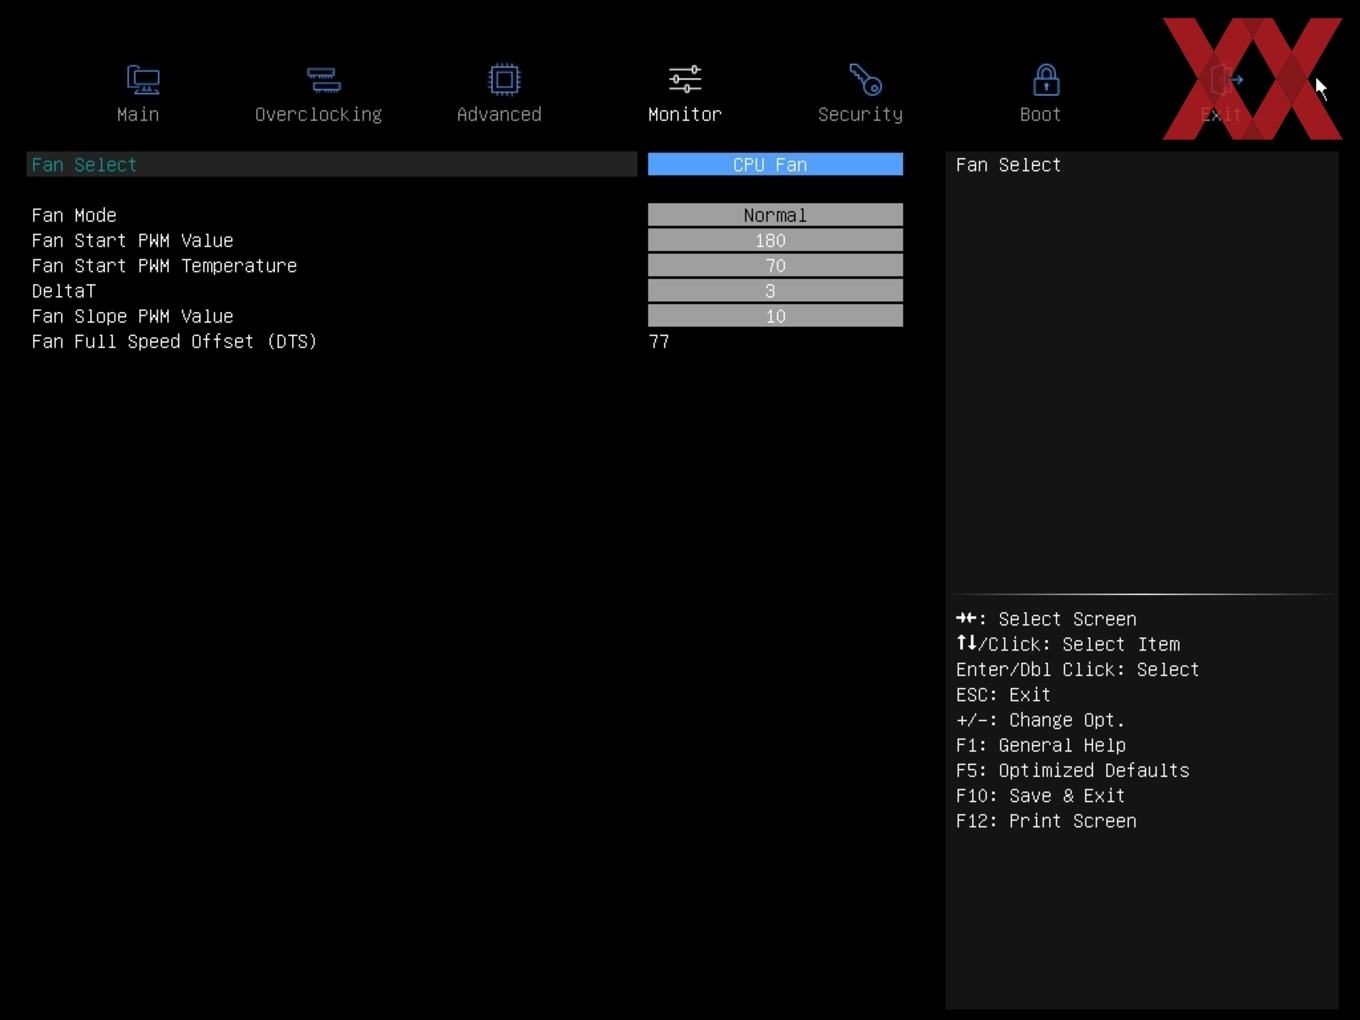Viewport: 1360px width, 1020px height.
Task: Click the /Click: Select Item hint
Action: coord(1068,644)
